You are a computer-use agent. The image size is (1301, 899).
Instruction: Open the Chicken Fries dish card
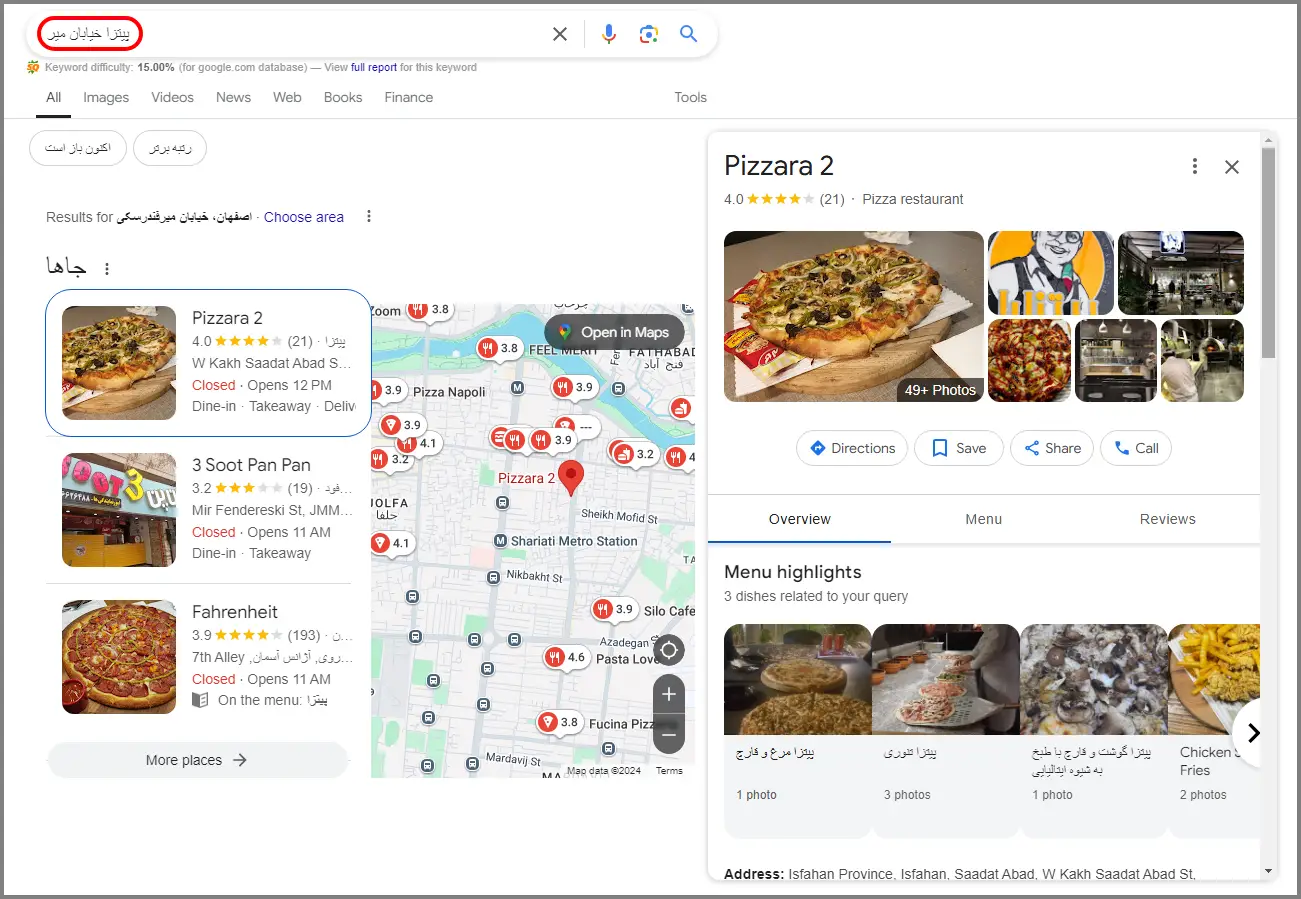[1213, 730]
